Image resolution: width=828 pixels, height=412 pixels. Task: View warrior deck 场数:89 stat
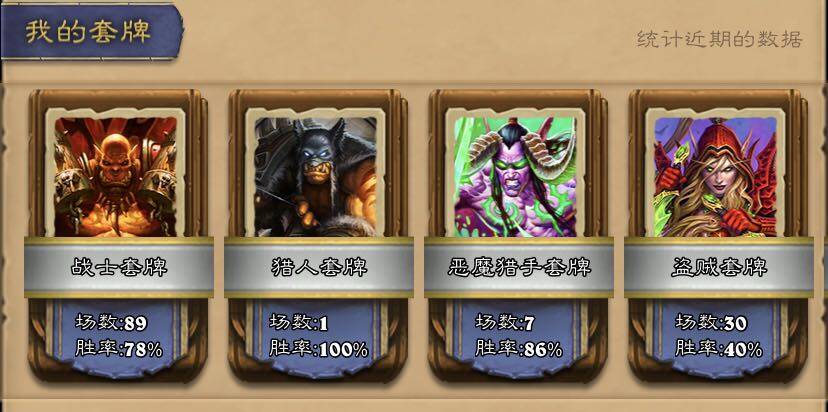point(111,323)
